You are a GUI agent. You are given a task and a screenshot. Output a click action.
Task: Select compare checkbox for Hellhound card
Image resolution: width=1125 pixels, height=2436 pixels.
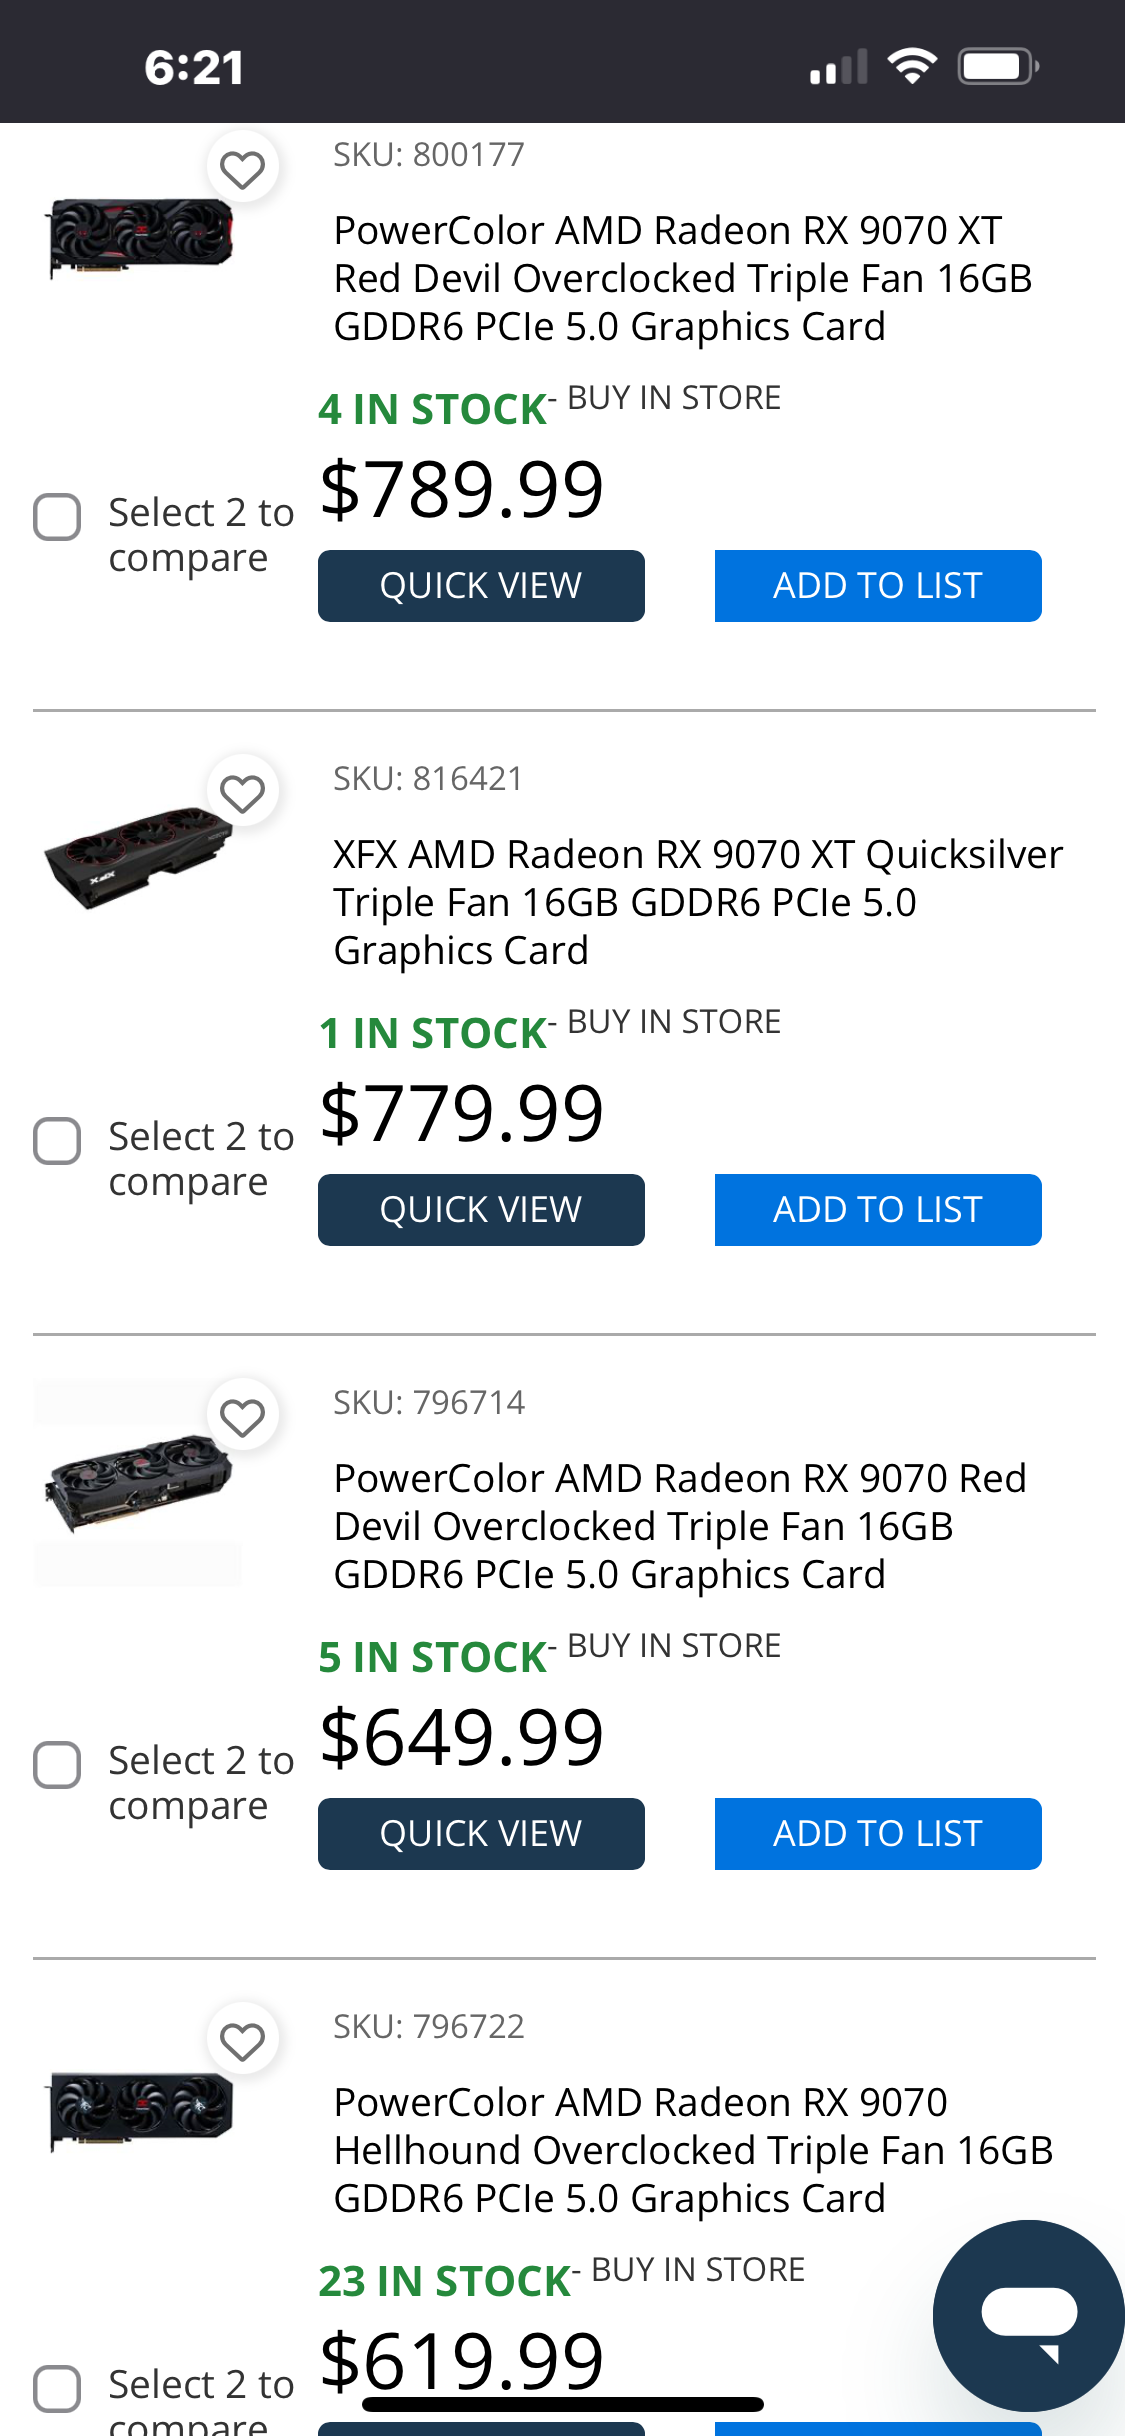tap(57, 2389)
